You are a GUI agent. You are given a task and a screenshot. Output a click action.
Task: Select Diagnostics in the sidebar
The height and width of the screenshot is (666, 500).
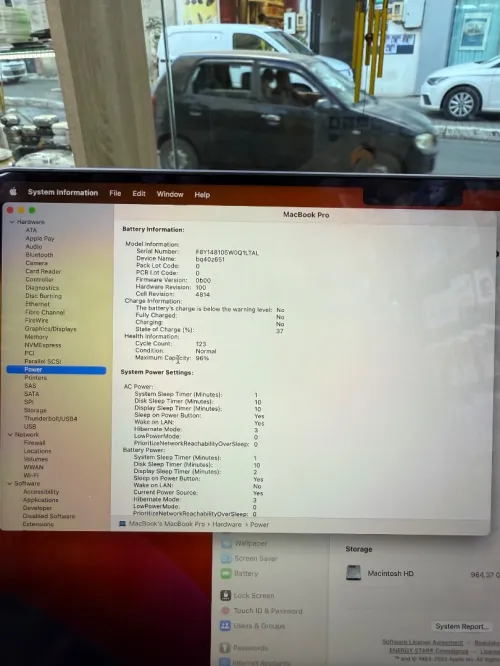pyautogui.click(x=42, y=288)
